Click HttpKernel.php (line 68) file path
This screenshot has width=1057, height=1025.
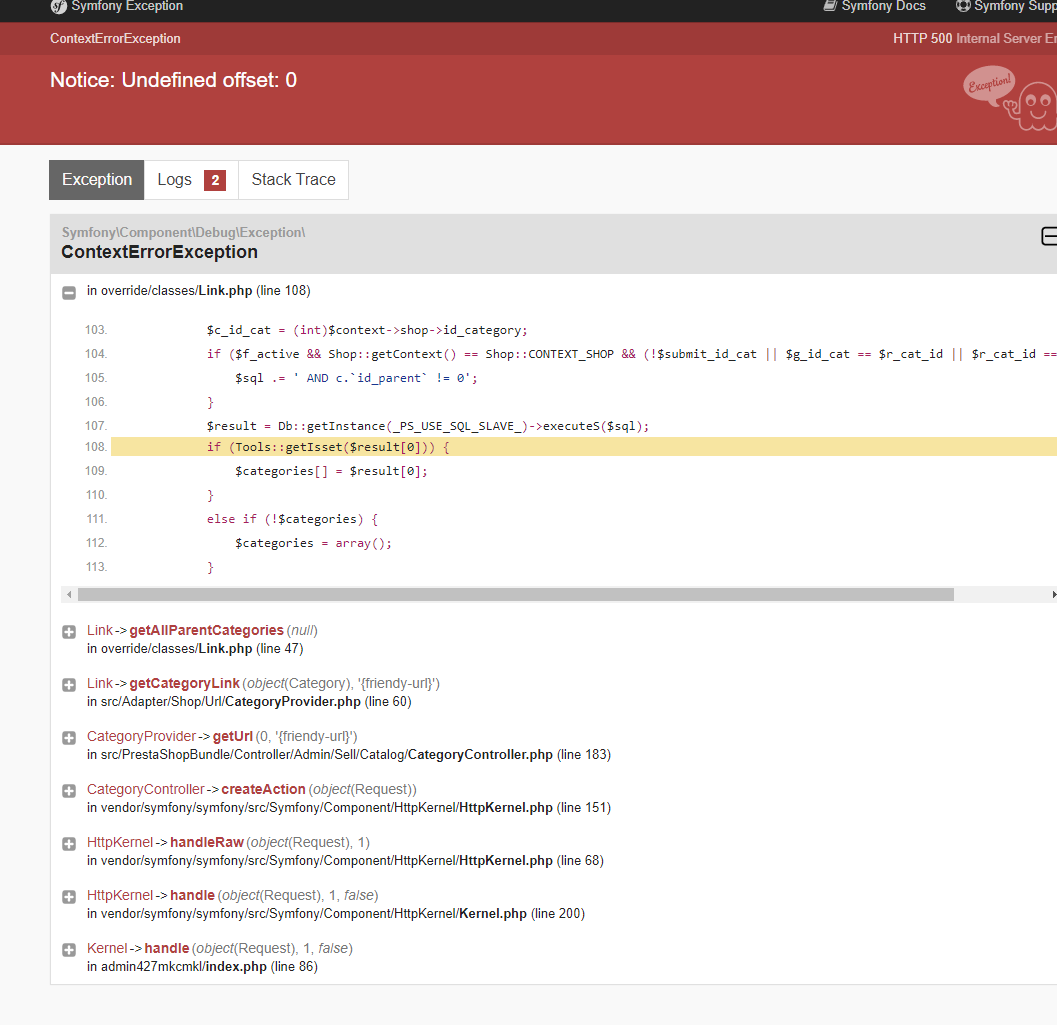[353, 861]
